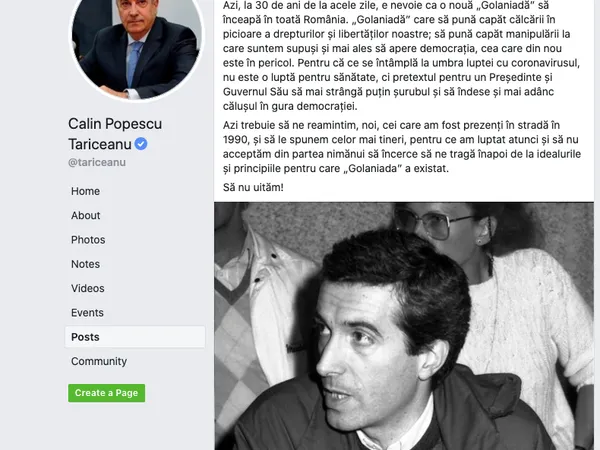The height and width of the screenshot is (450, 600).
Task: Select Notes in the sidebar
Action: pyautogui.click(x=85, y=264)
